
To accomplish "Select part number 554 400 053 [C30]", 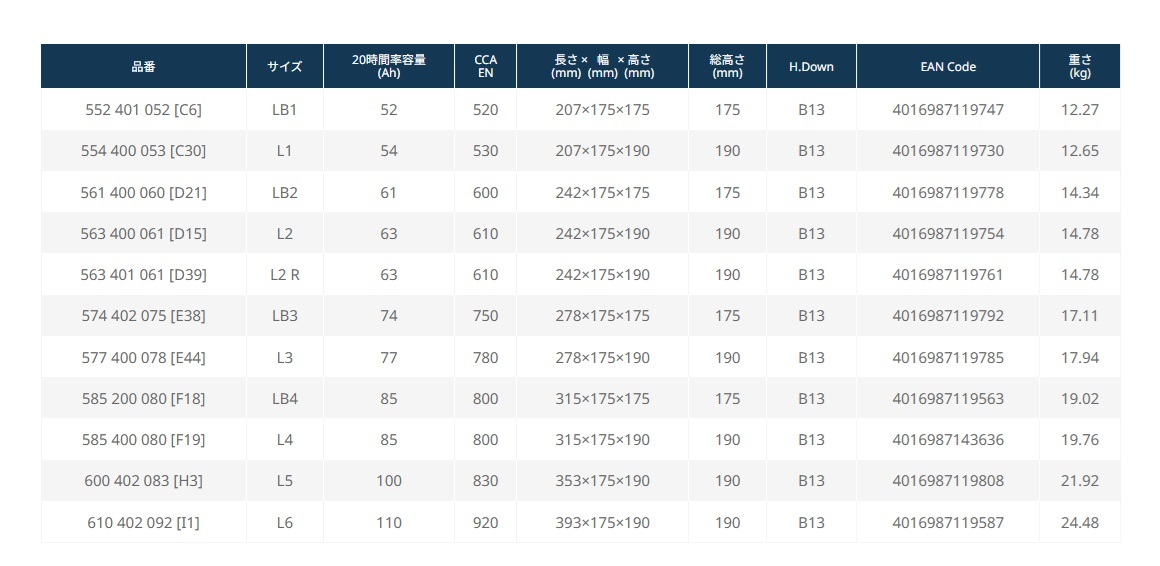I will [x=143, y=151].
